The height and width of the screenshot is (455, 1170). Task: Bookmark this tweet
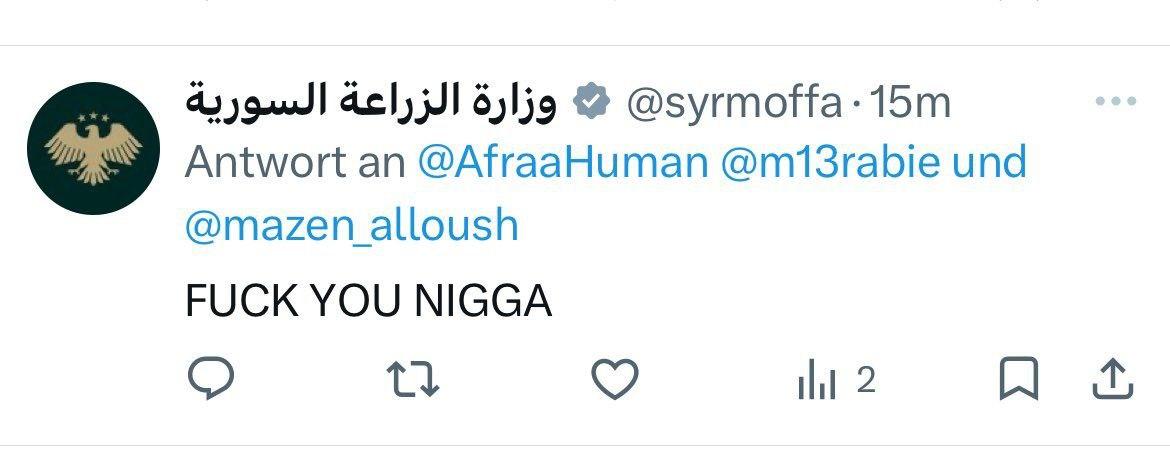[x=1018, y=379]
